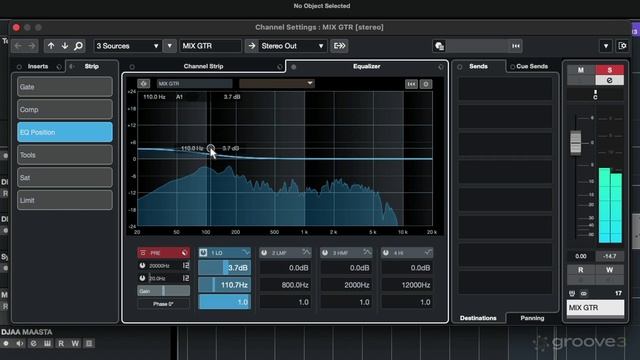Open window layout setup icon
The image size is (640, 360).
(622, 46)
